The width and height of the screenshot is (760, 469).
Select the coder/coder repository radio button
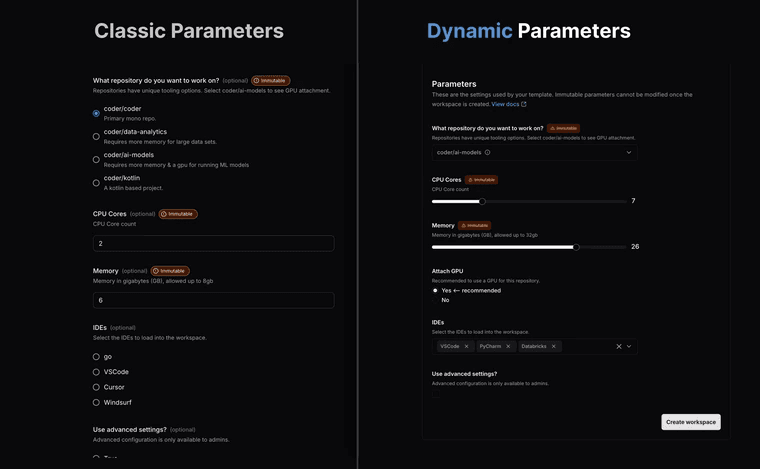click(x=96, y=113)
